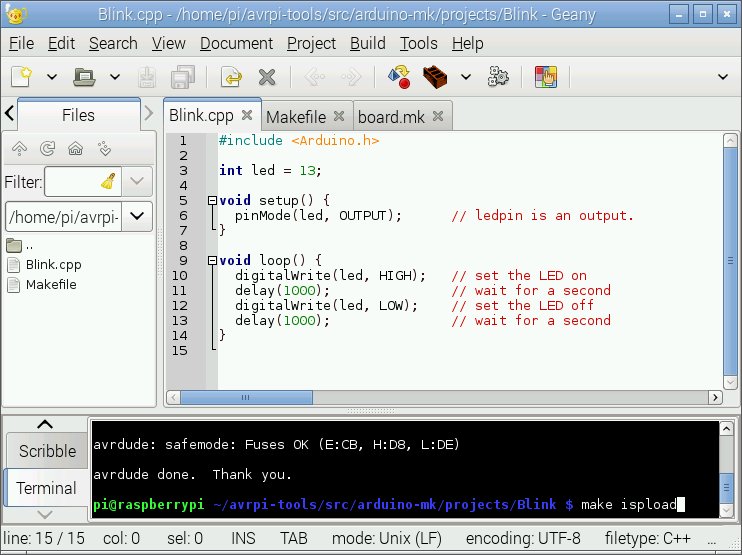Viewport: 742px width, 555px height.
Task: Collapse the setup() function fold marker
Action: [x=212, y=201]
